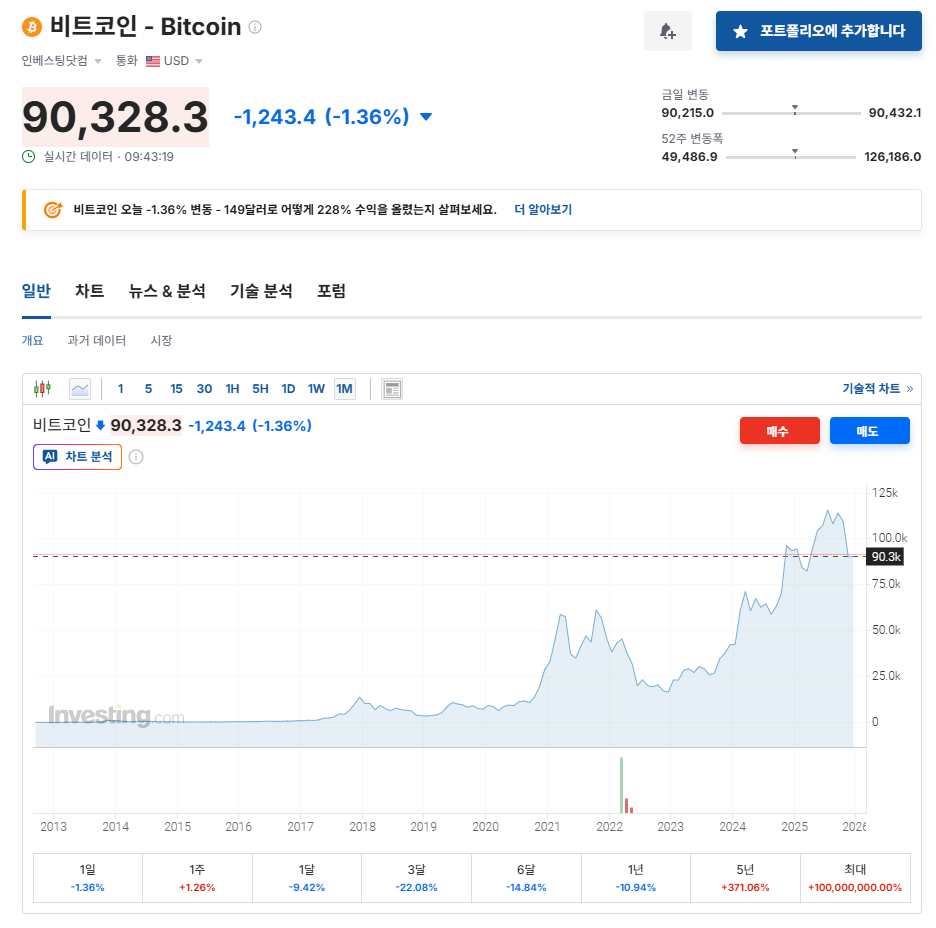This screenshot has height=928, width=936.
Task: Select the 개요 sub-tab
Action: 33,340
